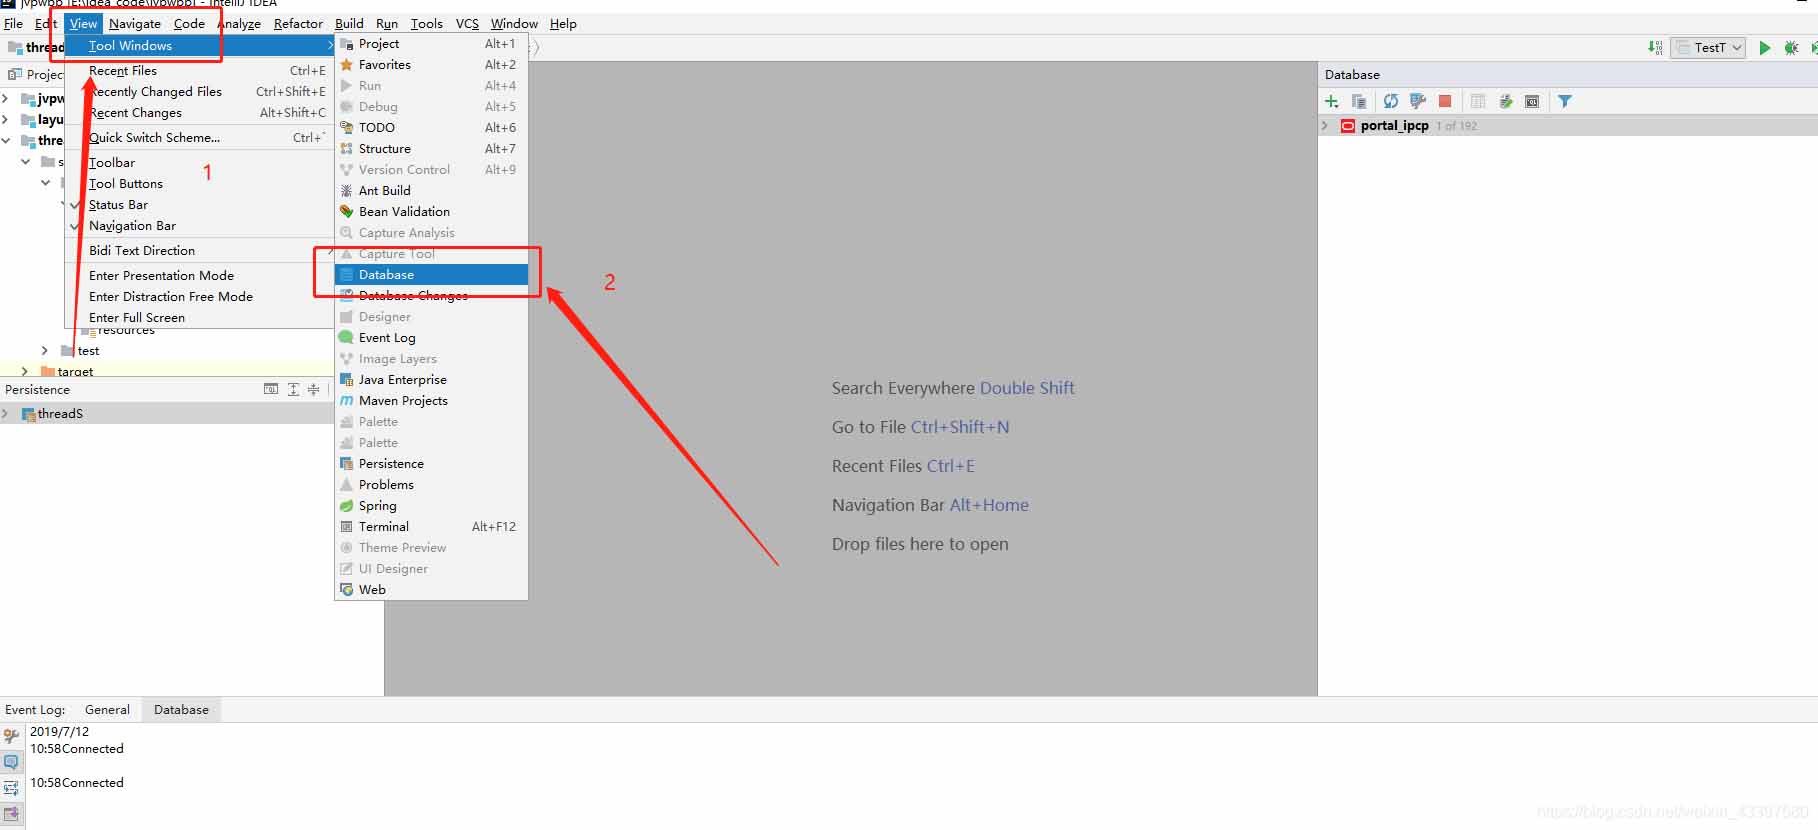This screenshot has height=830, width=1818.
Task: Toggle Tool Buttons view option
Action: [199, 184]
